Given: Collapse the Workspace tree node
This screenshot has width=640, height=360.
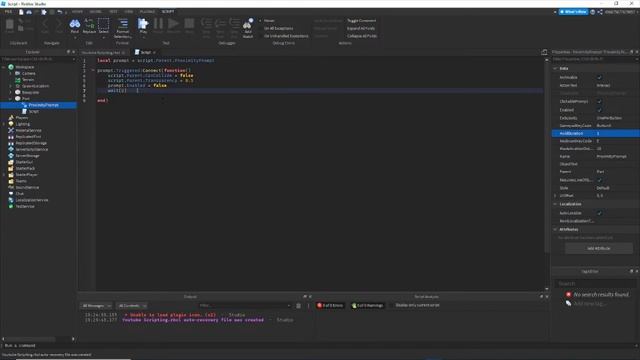Looking at the screenshot, I should tap(4, 67).
